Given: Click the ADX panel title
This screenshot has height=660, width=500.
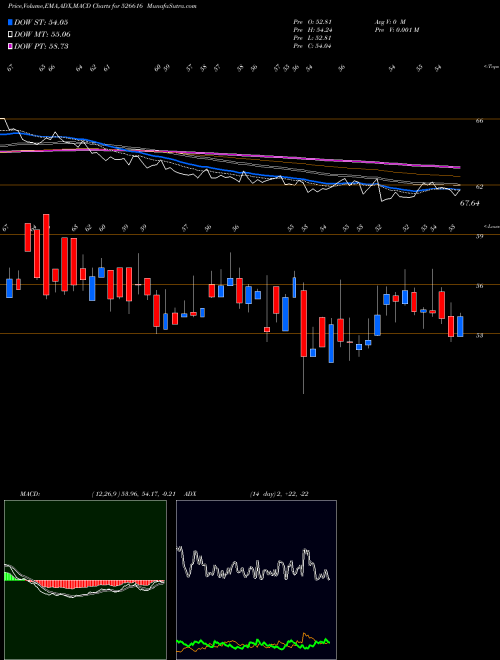Looking at the screenshot, I should coord(190,494).
